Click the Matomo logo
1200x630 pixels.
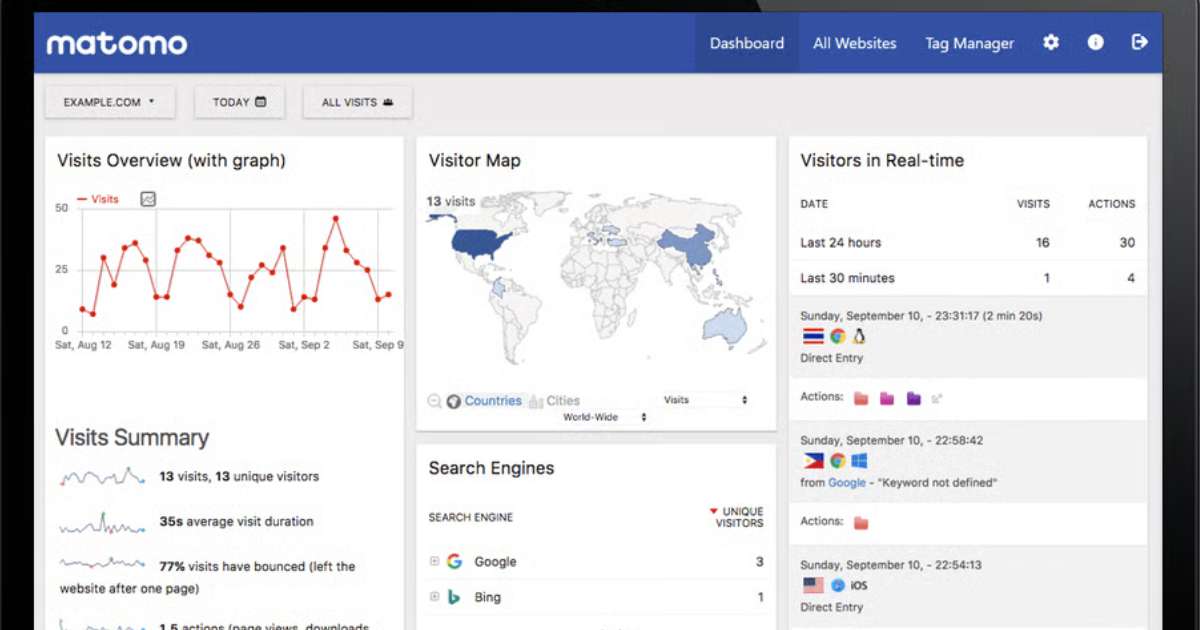(x=117, y=44)
